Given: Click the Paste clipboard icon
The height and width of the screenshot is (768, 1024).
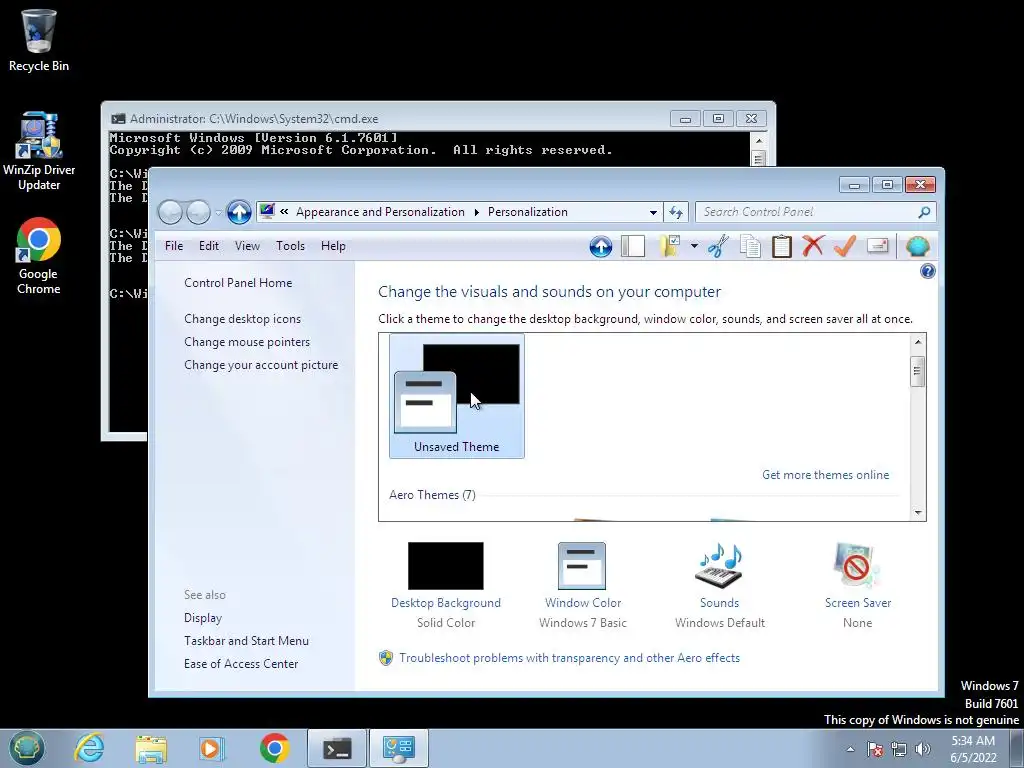Looking at the screenshot, I should tap(782, 246).
